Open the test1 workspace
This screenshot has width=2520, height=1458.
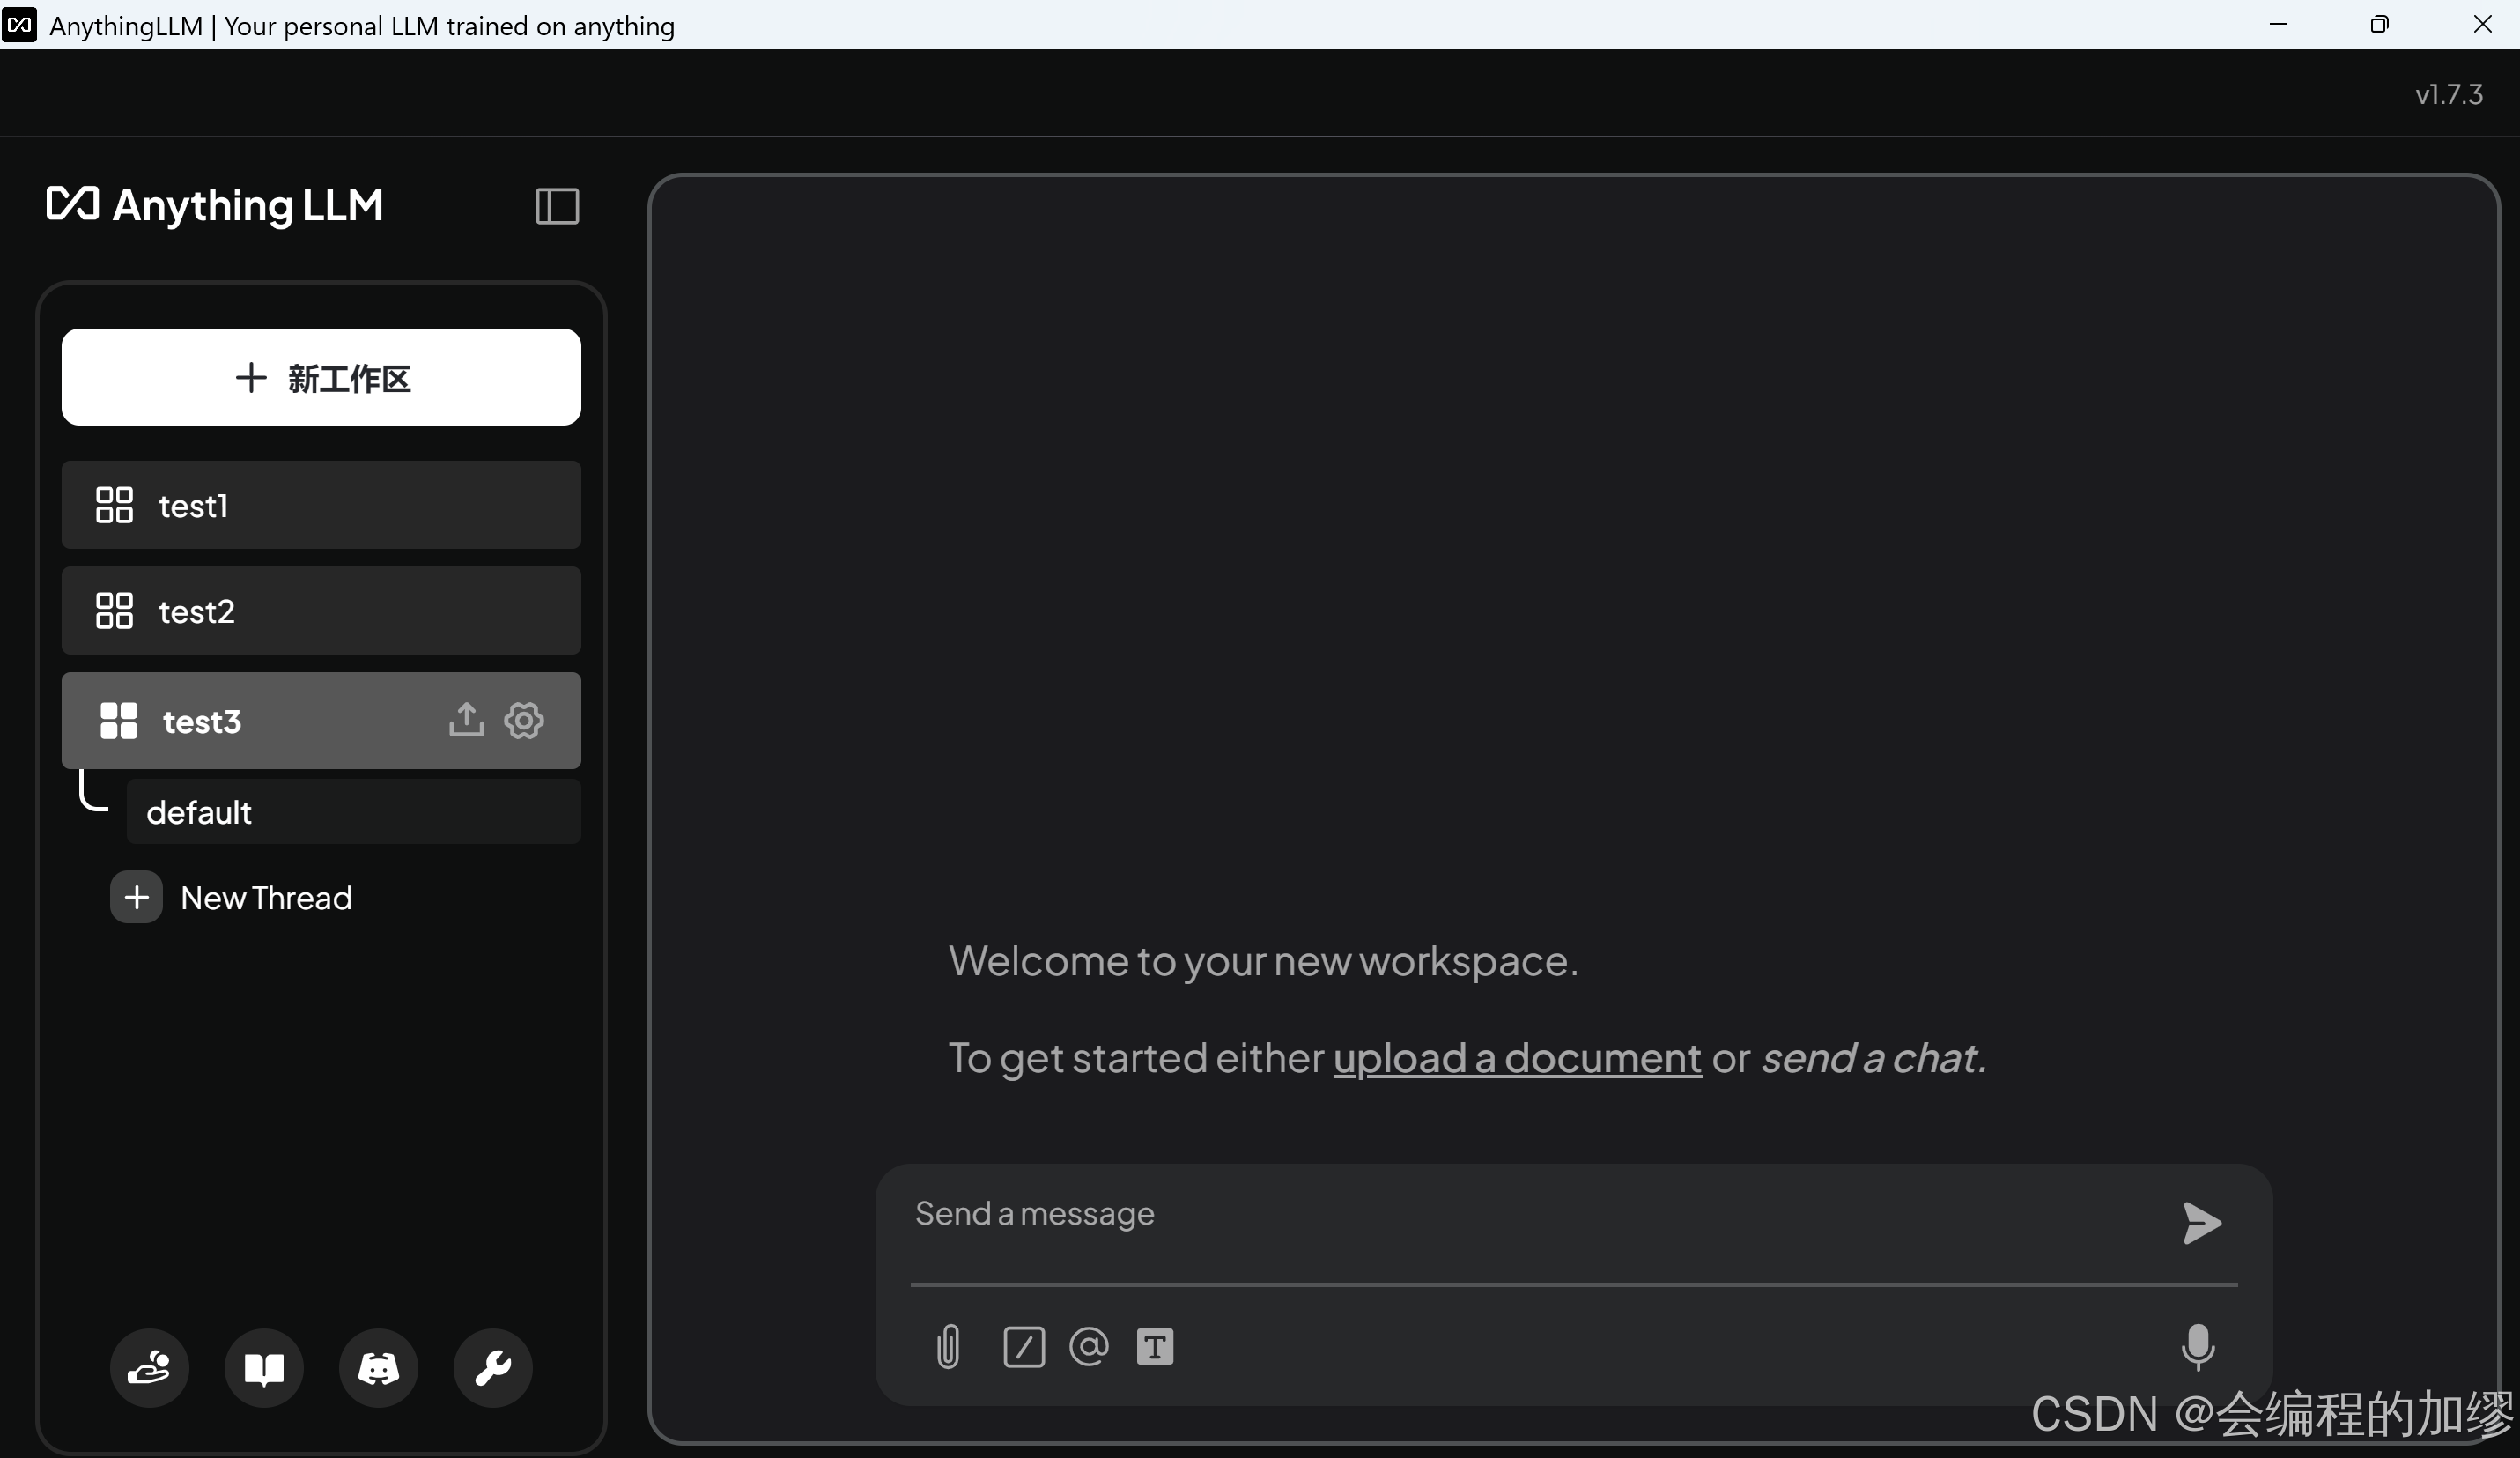coord(321,505)
